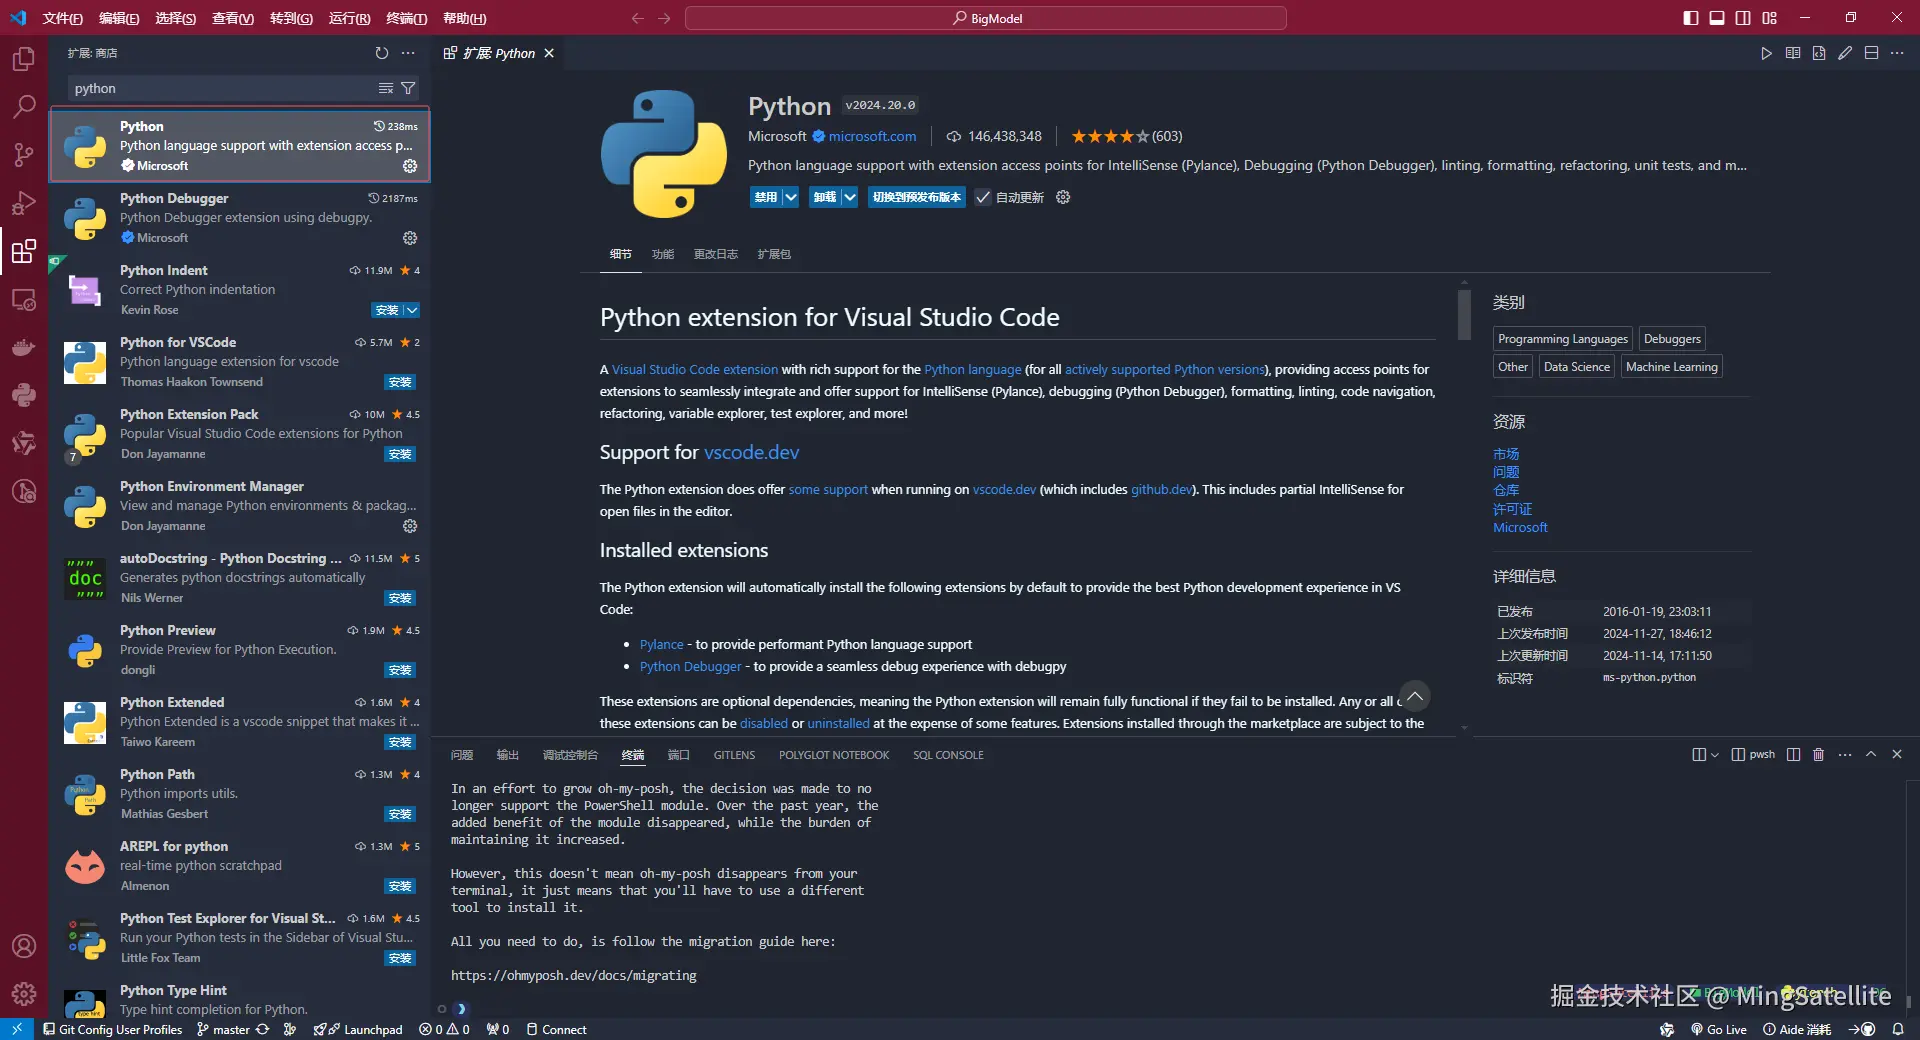The image size is (1920, 1040).
Task: Switch to the 功能 features tab
Action: point(663,254)
